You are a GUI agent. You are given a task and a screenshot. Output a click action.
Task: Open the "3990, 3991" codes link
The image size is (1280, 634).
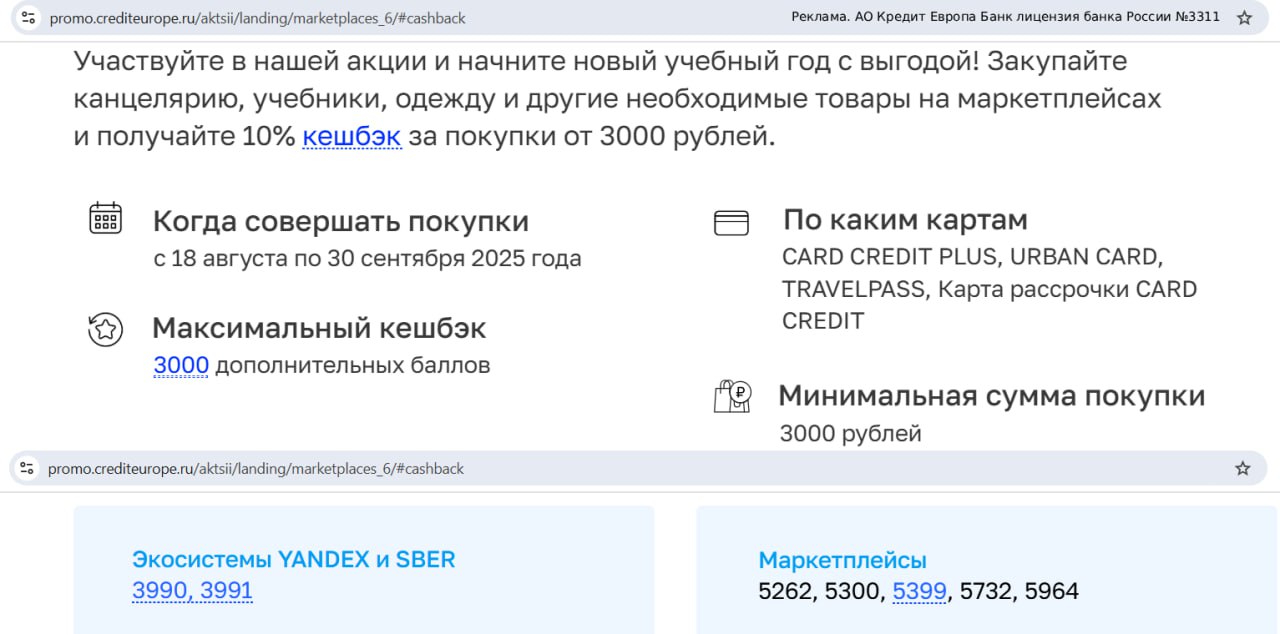click(192, 591)
